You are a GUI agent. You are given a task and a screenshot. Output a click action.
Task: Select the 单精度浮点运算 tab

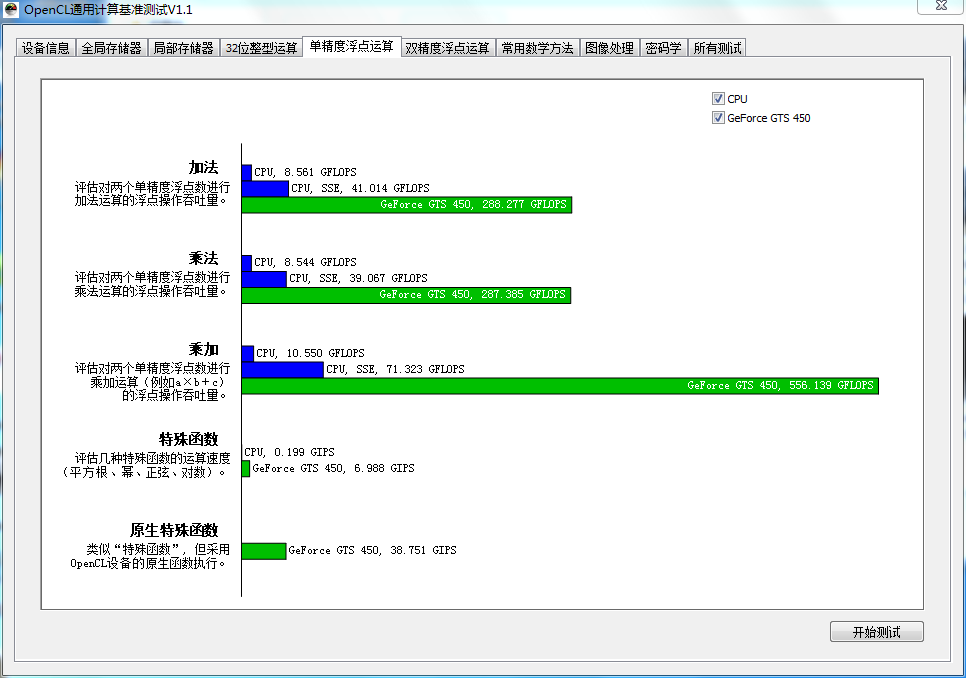tap(352, 46)
